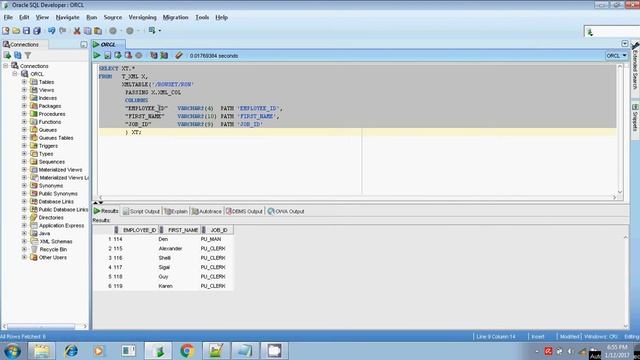
Task: Click the Open folder toolbar icon
Action: point(16,31)
